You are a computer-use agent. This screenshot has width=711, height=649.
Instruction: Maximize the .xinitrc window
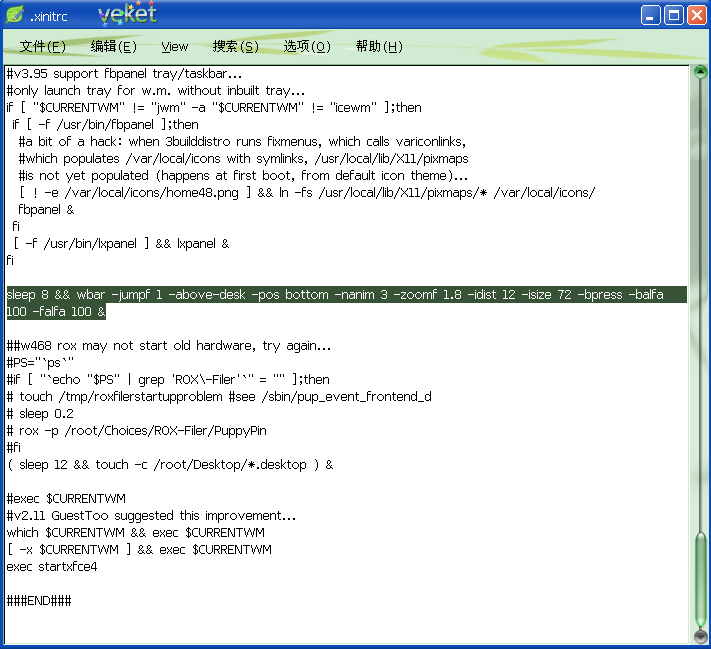click(x=674, y=15)
